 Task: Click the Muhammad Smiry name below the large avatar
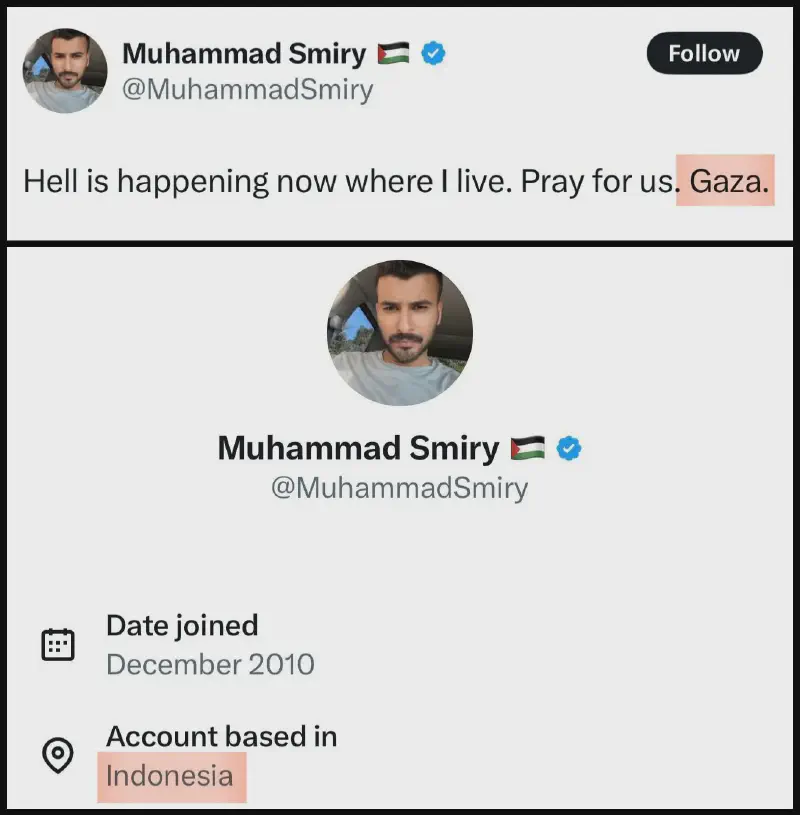point(358,448)
